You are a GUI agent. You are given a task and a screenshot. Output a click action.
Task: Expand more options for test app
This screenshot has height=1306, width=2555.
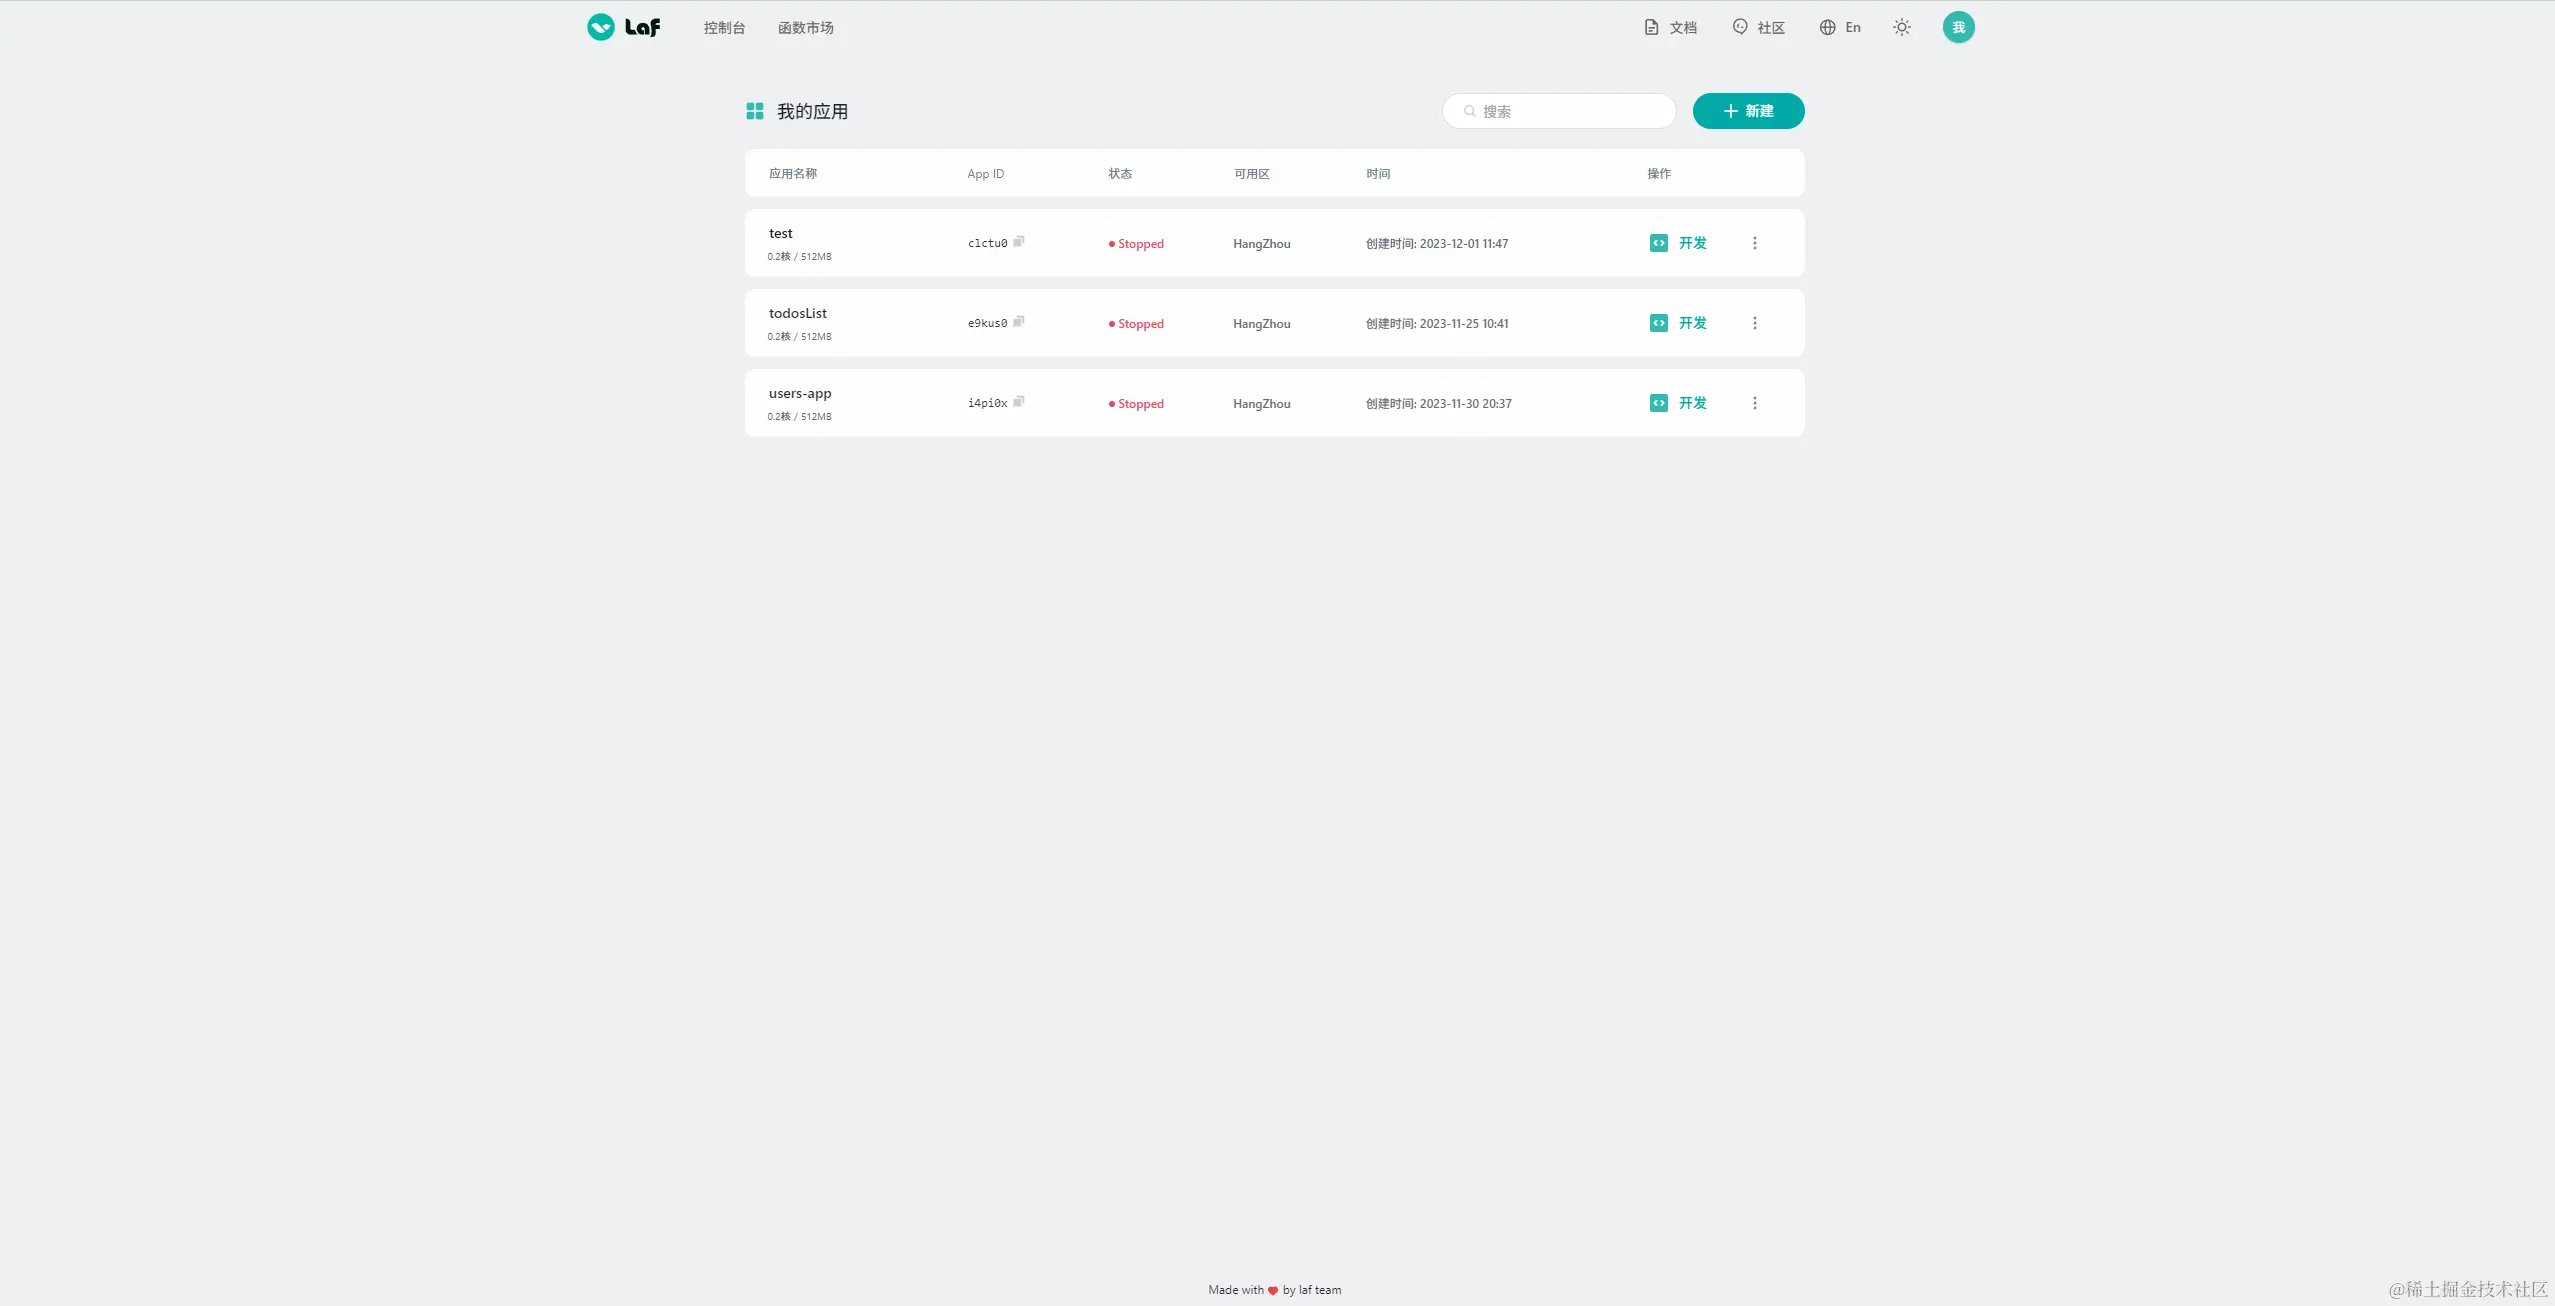click(1754, 243)
